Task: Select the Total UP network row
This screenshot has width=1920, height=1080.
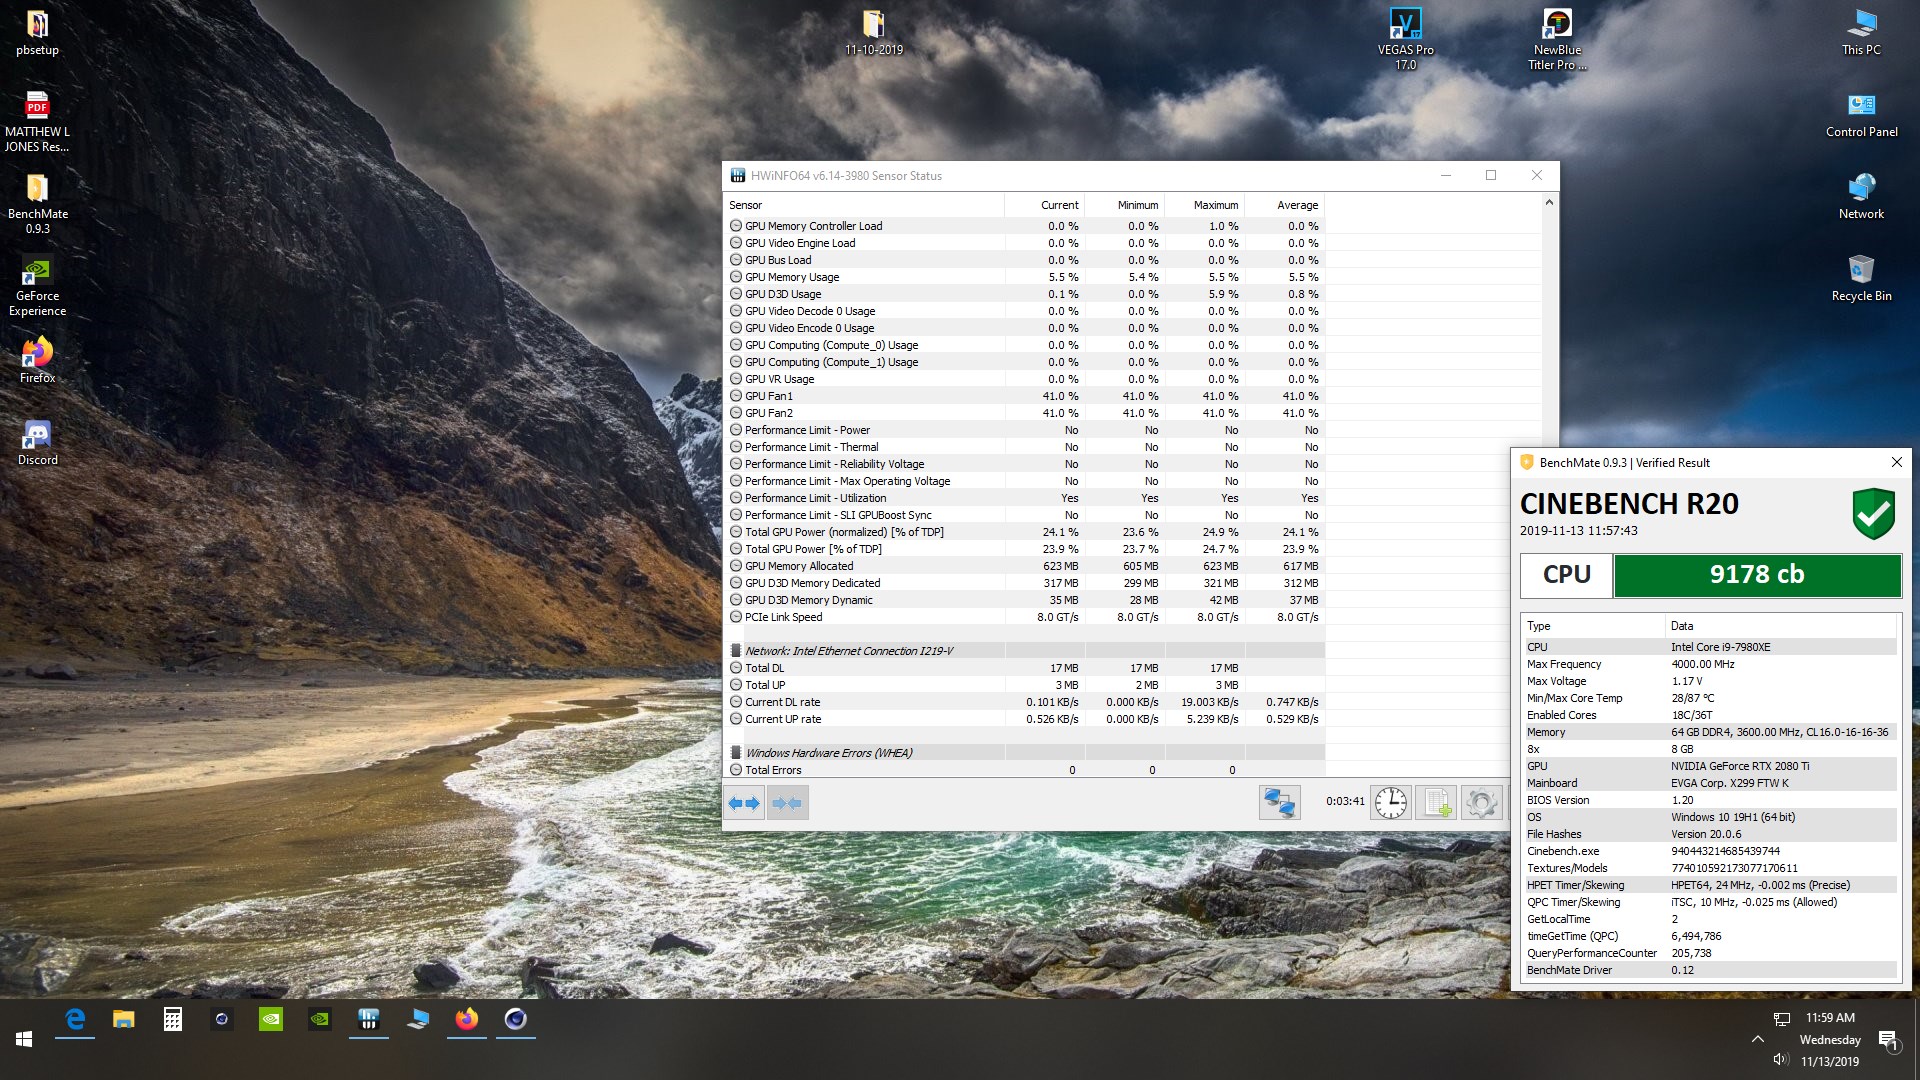Action: (1025, 685)
